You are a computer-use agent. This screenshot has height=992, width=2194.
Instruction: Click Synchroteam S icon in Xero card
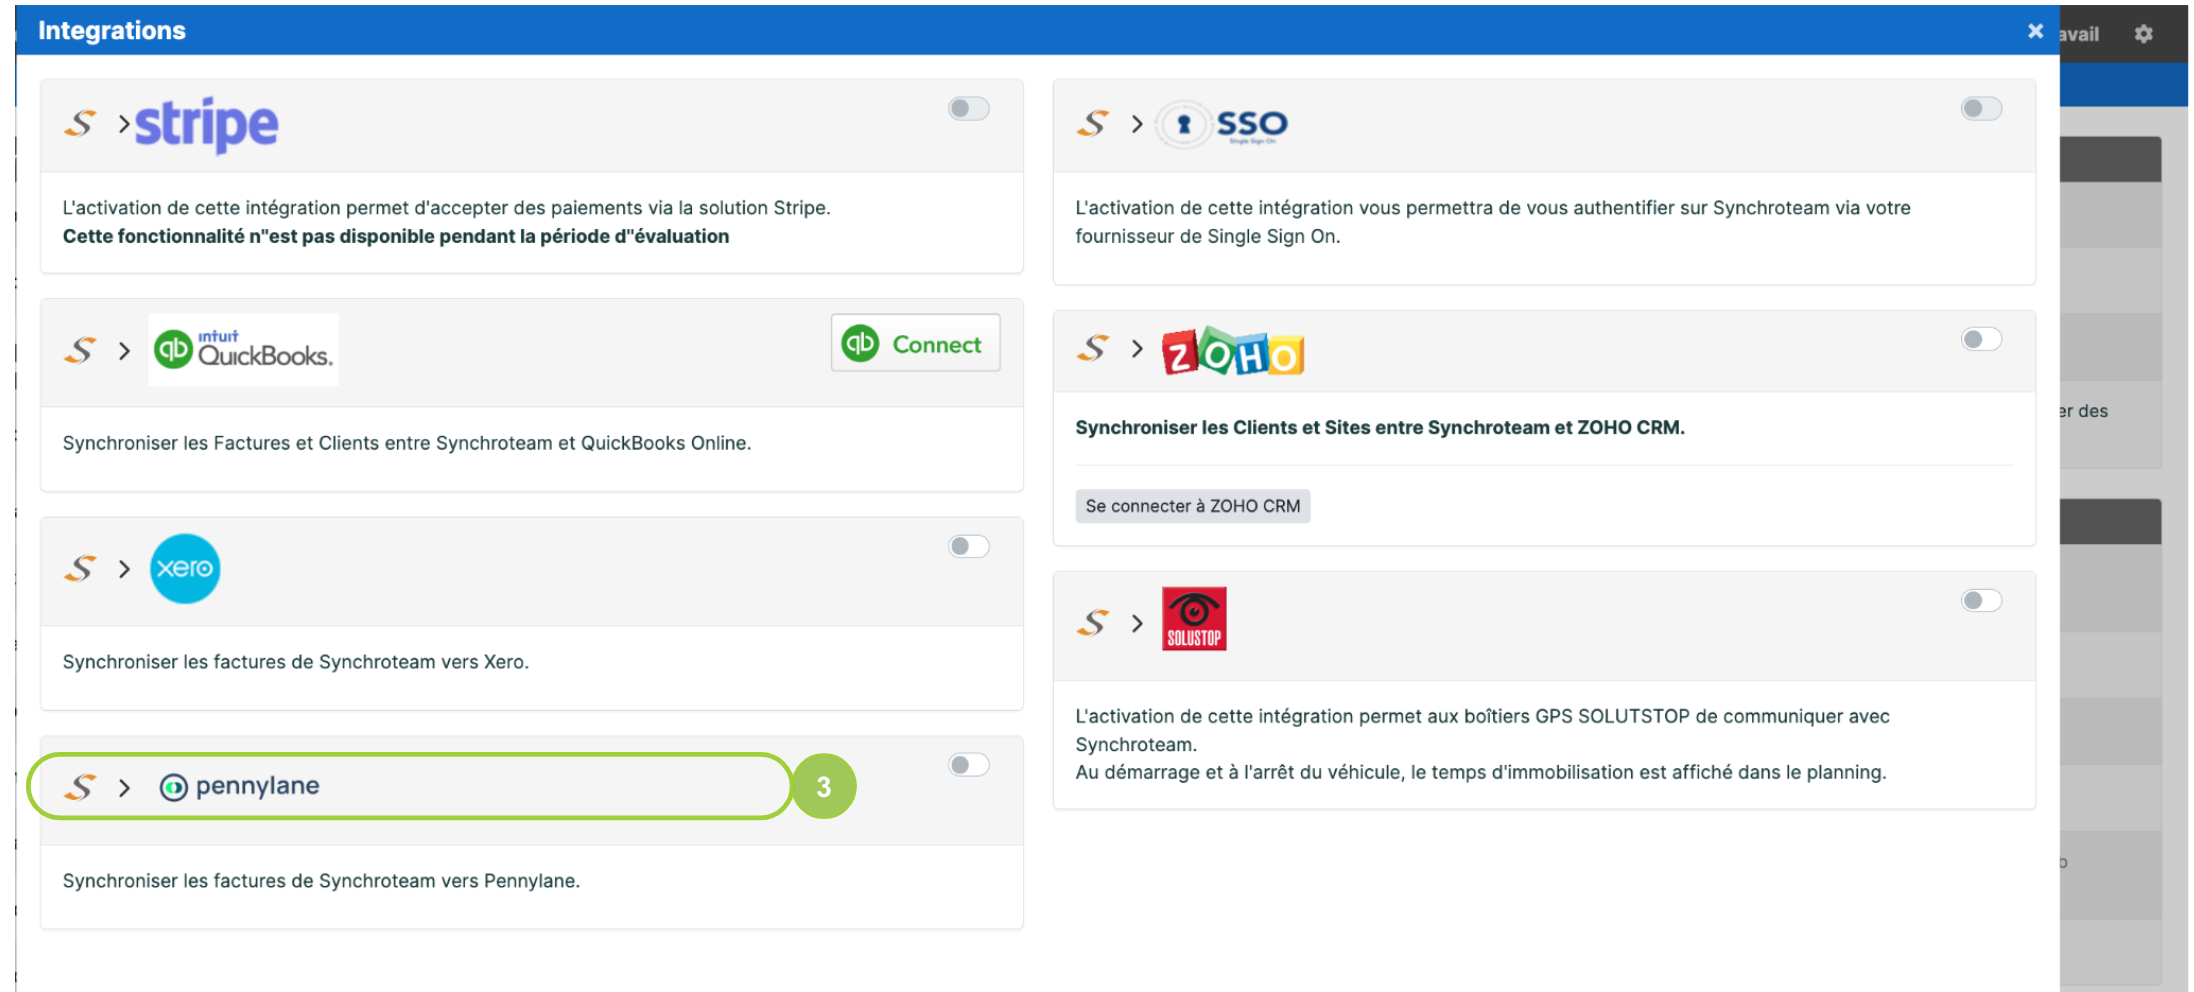(81, 568)
